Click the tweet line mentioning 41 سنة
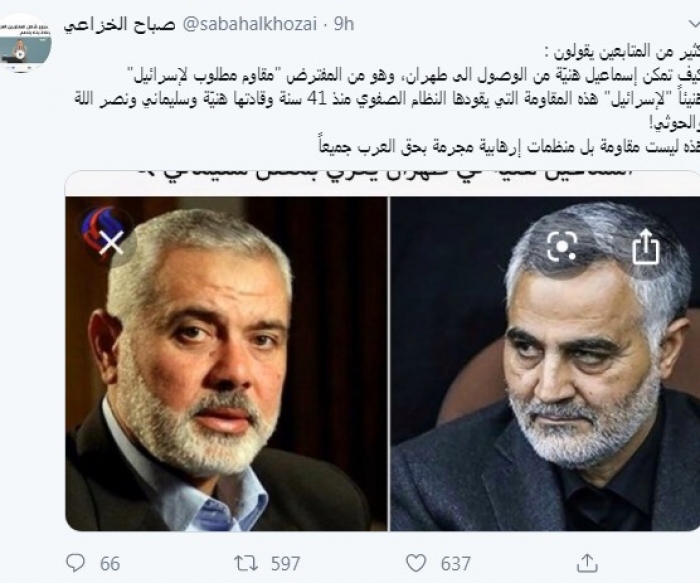Image resolution: width=700 pixels, height=583 pixels. click(x=387, y=100)
